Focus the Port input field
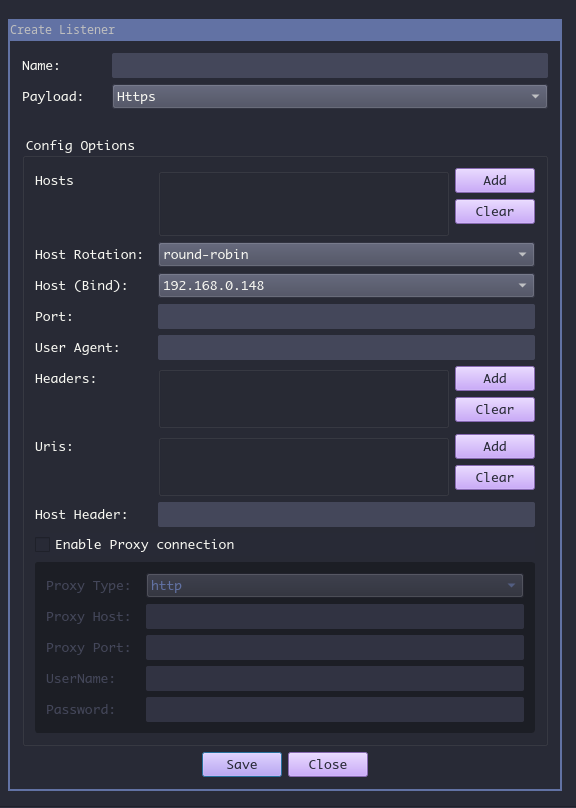Screen dimensions: 576x808 [346, 316]
